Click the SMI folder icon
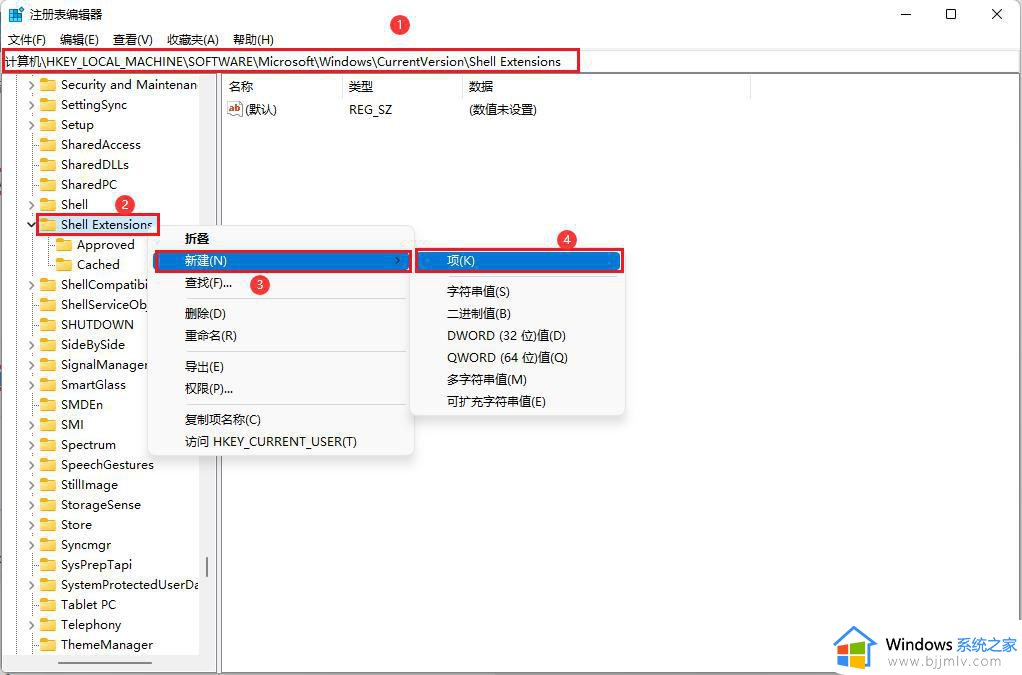 (x=48, y=425)
